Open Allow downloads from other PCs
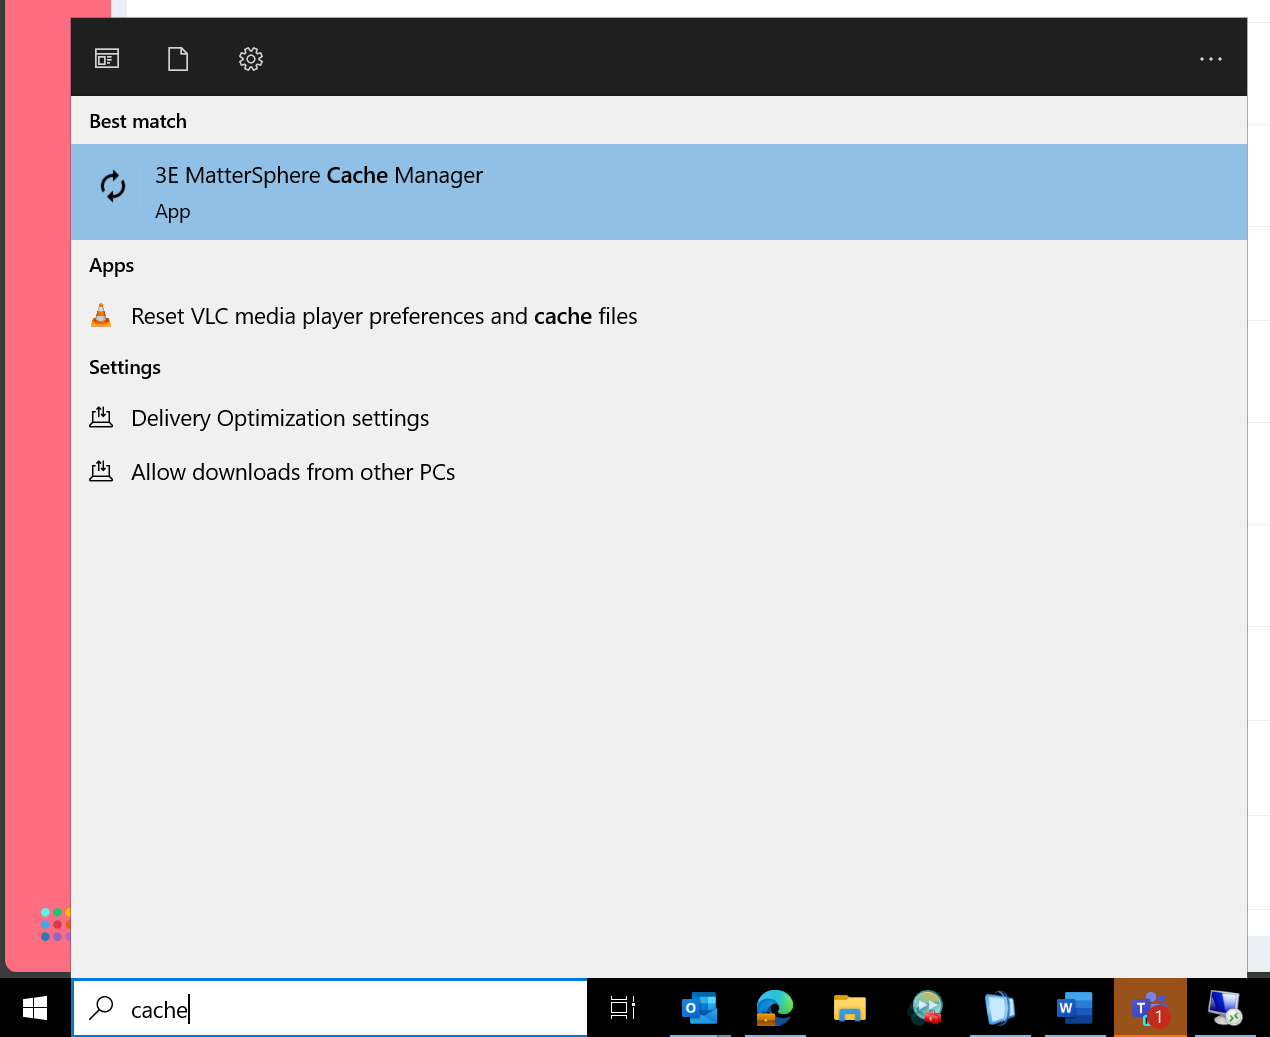Image resolution: width=1270 pixels, height=1037 pixels. 659,472
